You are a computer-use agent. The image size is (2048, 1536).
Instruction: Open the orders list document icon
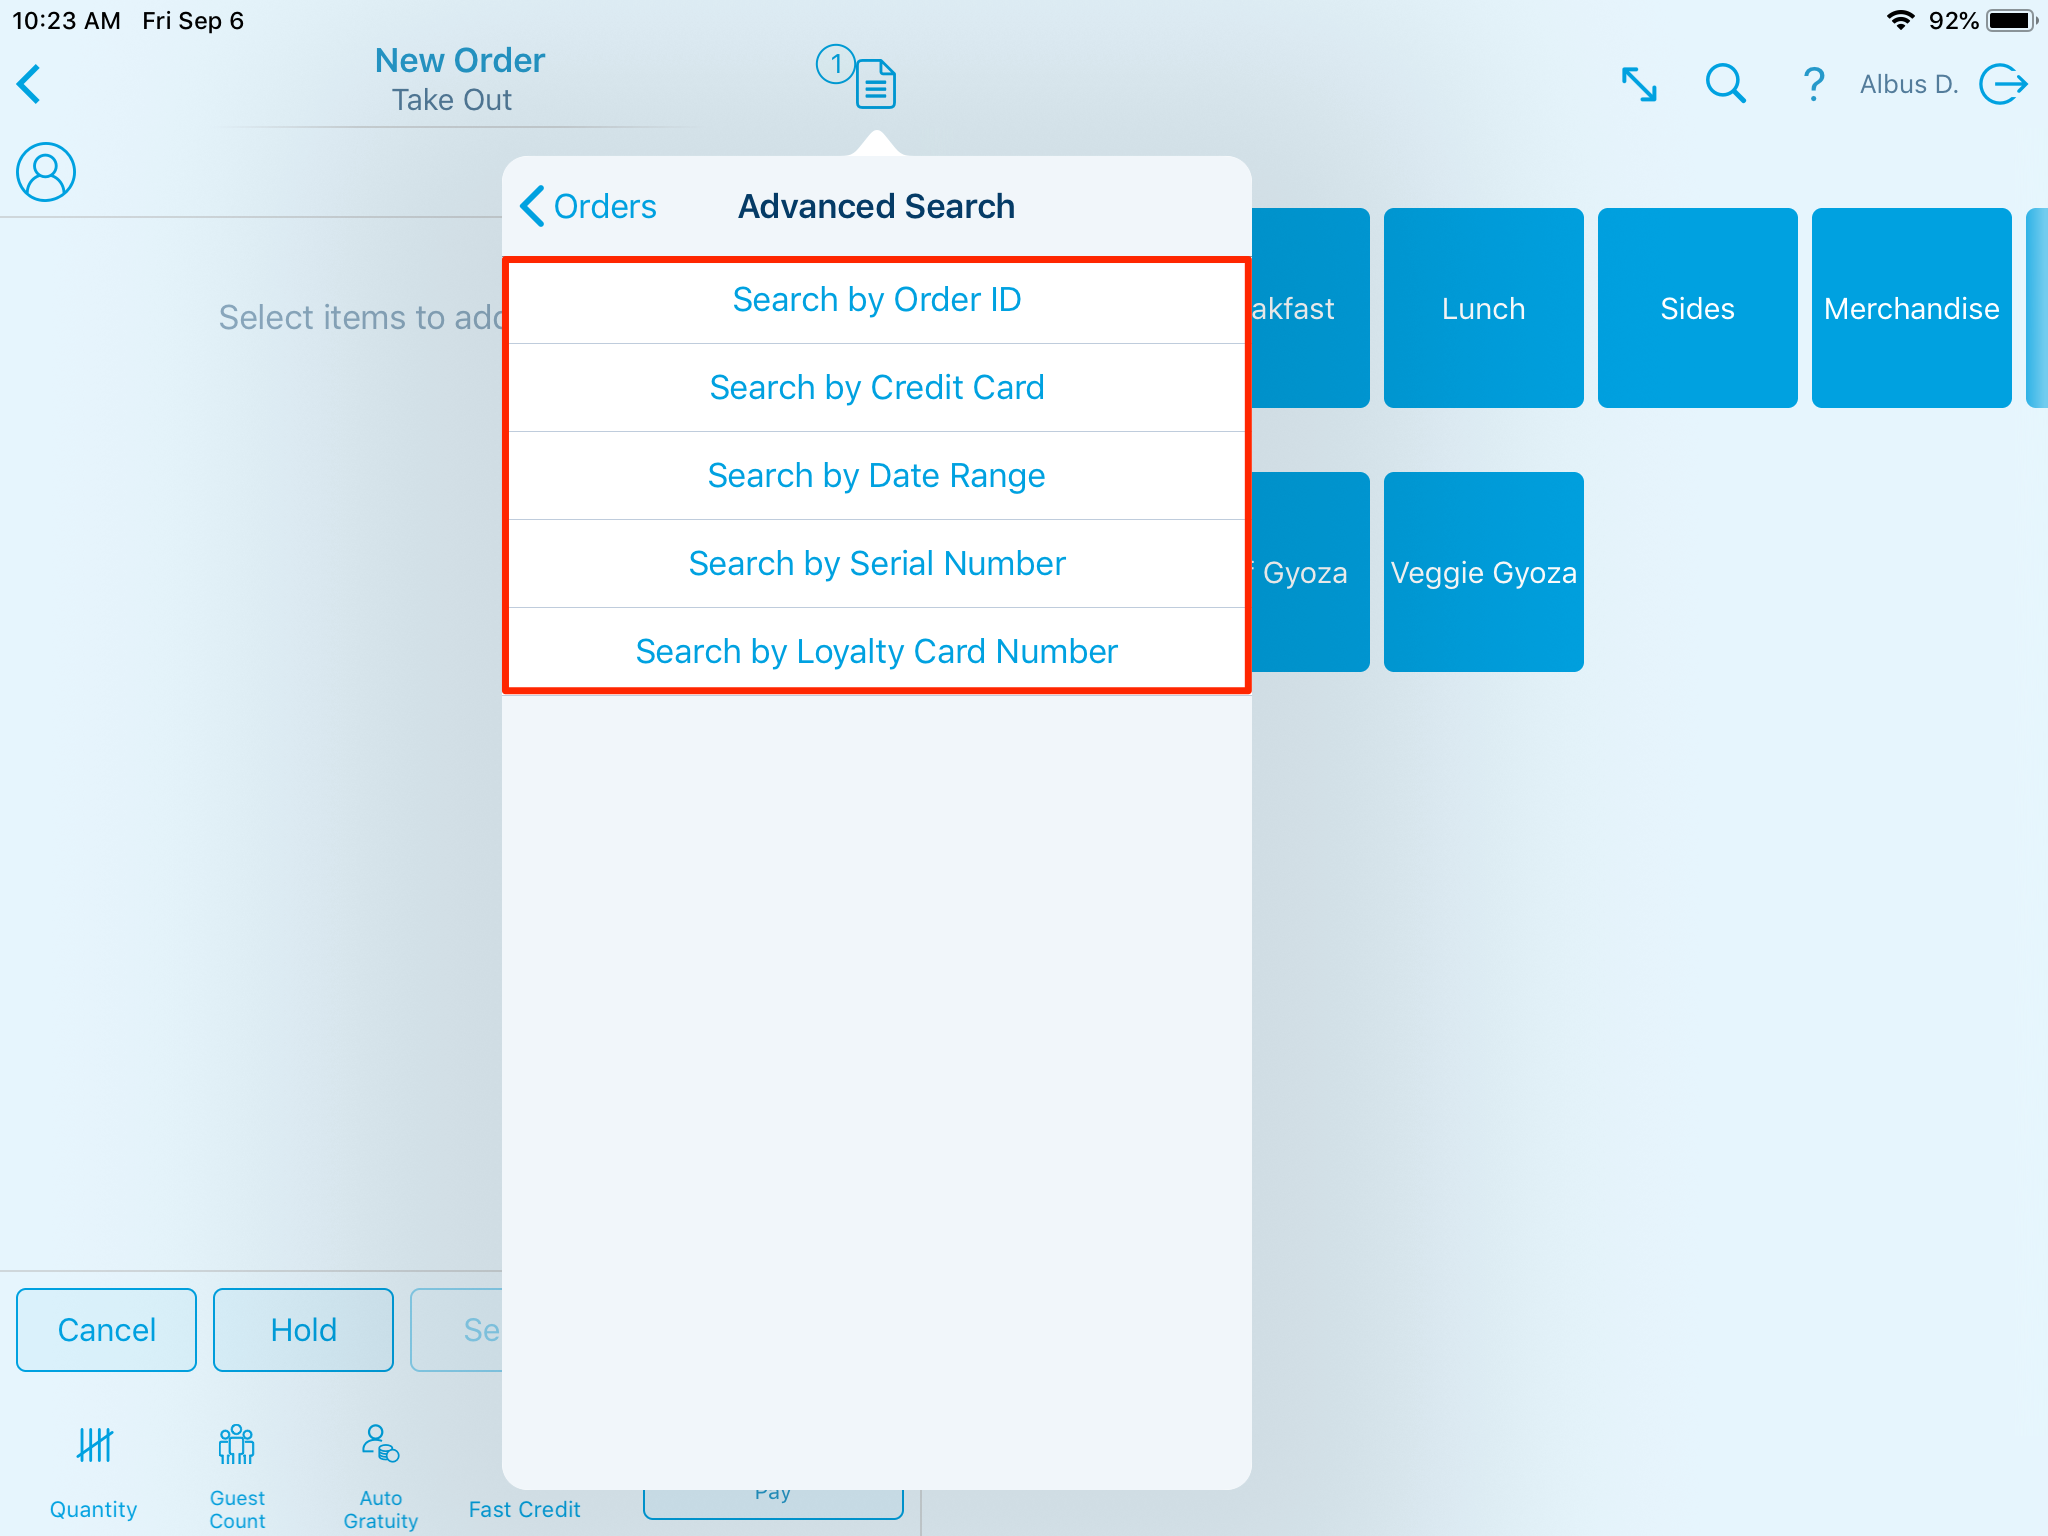[x=875, y=84]
